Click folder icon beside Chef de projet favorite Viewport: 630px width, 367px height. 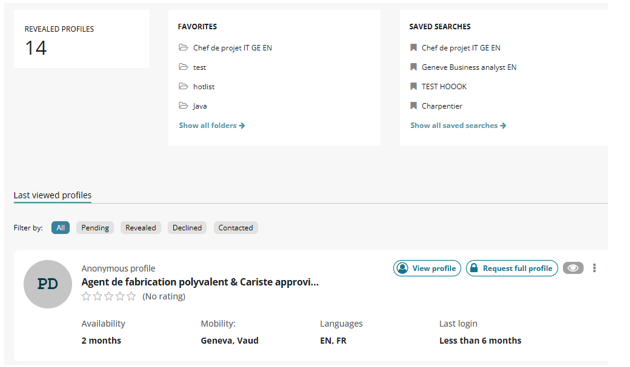(x=183, y=47)
